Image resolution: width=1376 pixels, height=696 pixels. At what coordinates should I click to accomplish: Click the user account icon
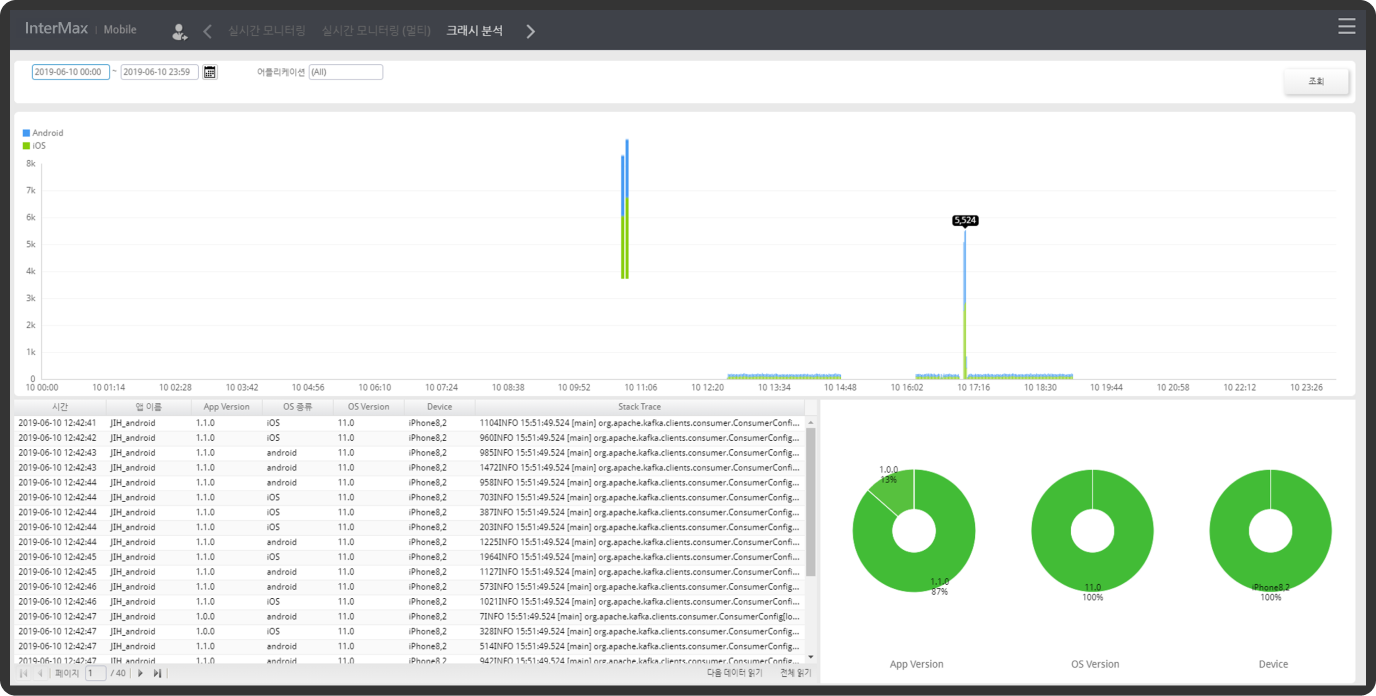tap(179, 32)
